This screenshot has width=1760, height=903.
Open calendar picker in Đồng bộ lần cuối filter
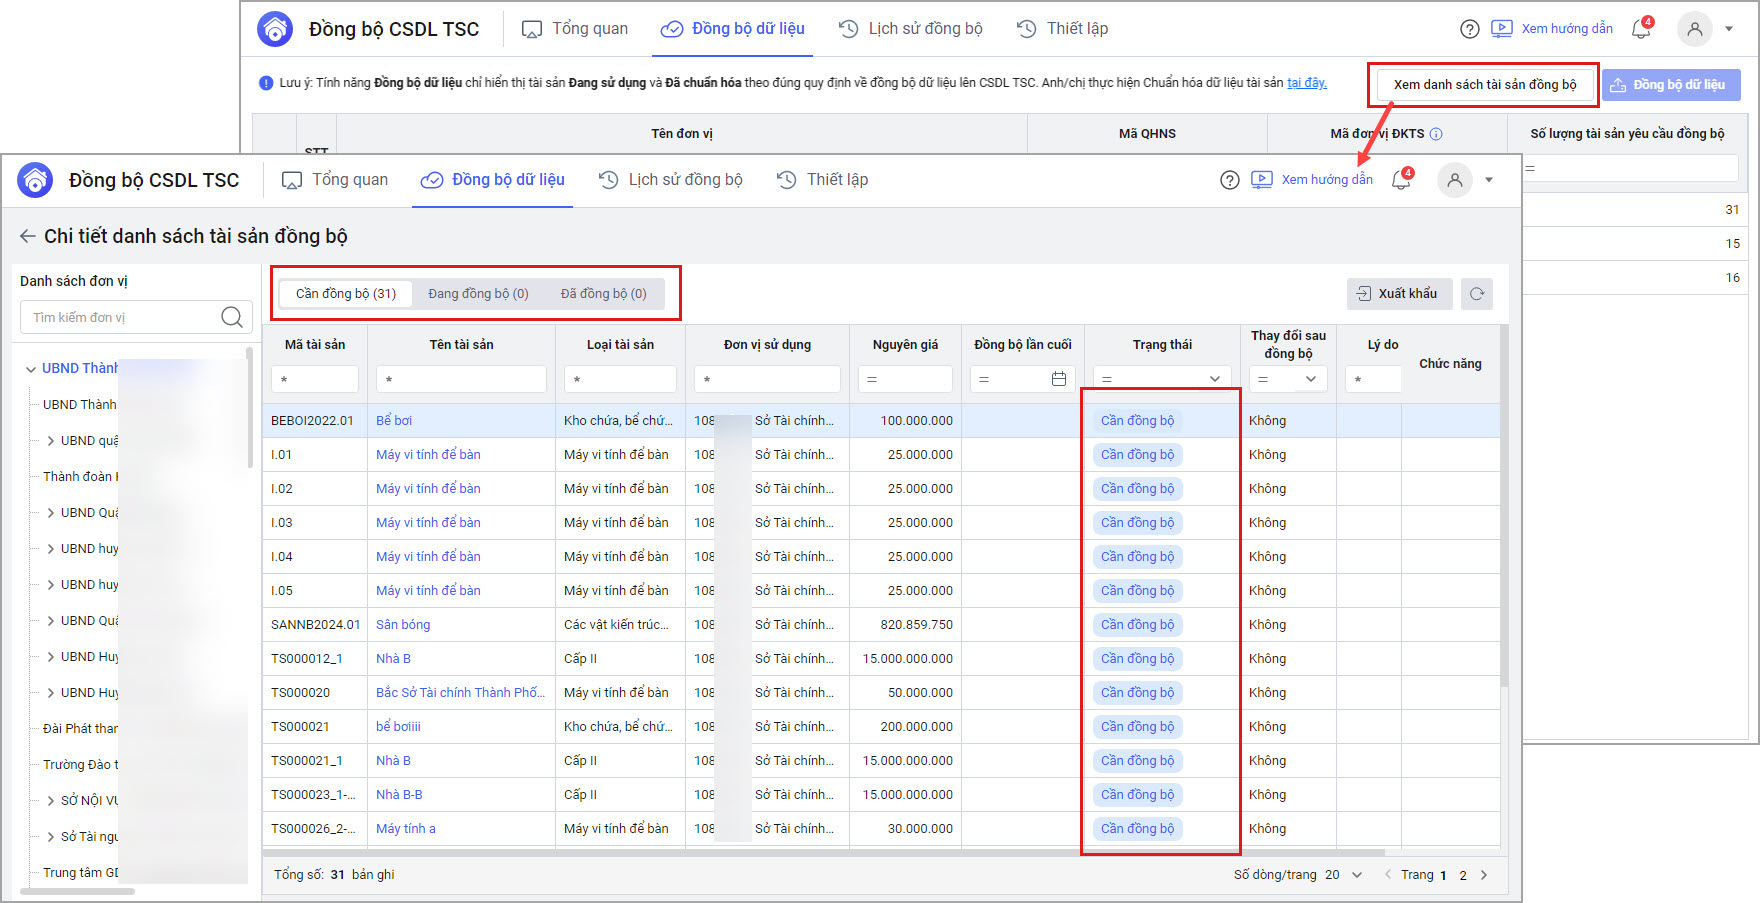click(1059, 379)
